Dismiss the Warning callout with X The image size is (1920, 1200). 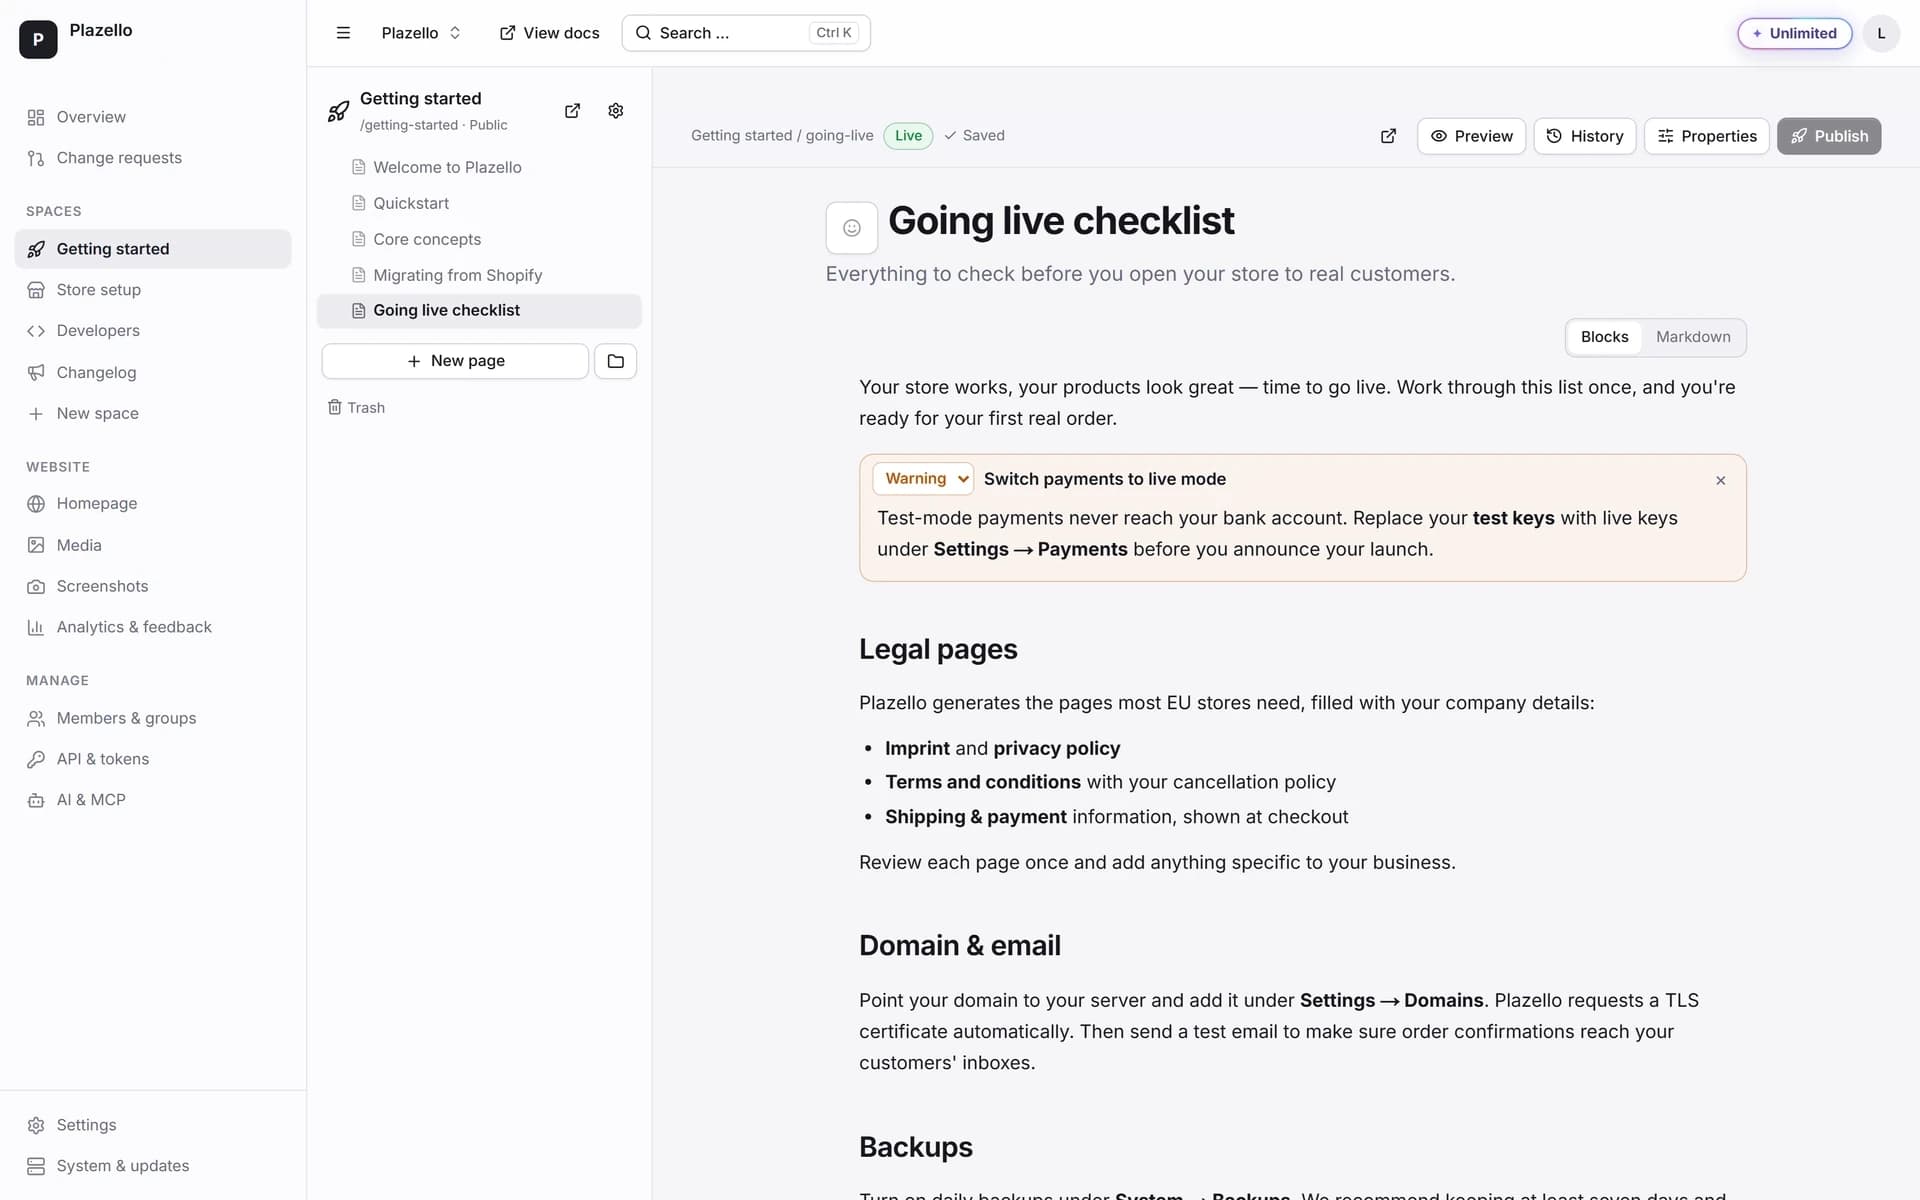click(1721, 481)
